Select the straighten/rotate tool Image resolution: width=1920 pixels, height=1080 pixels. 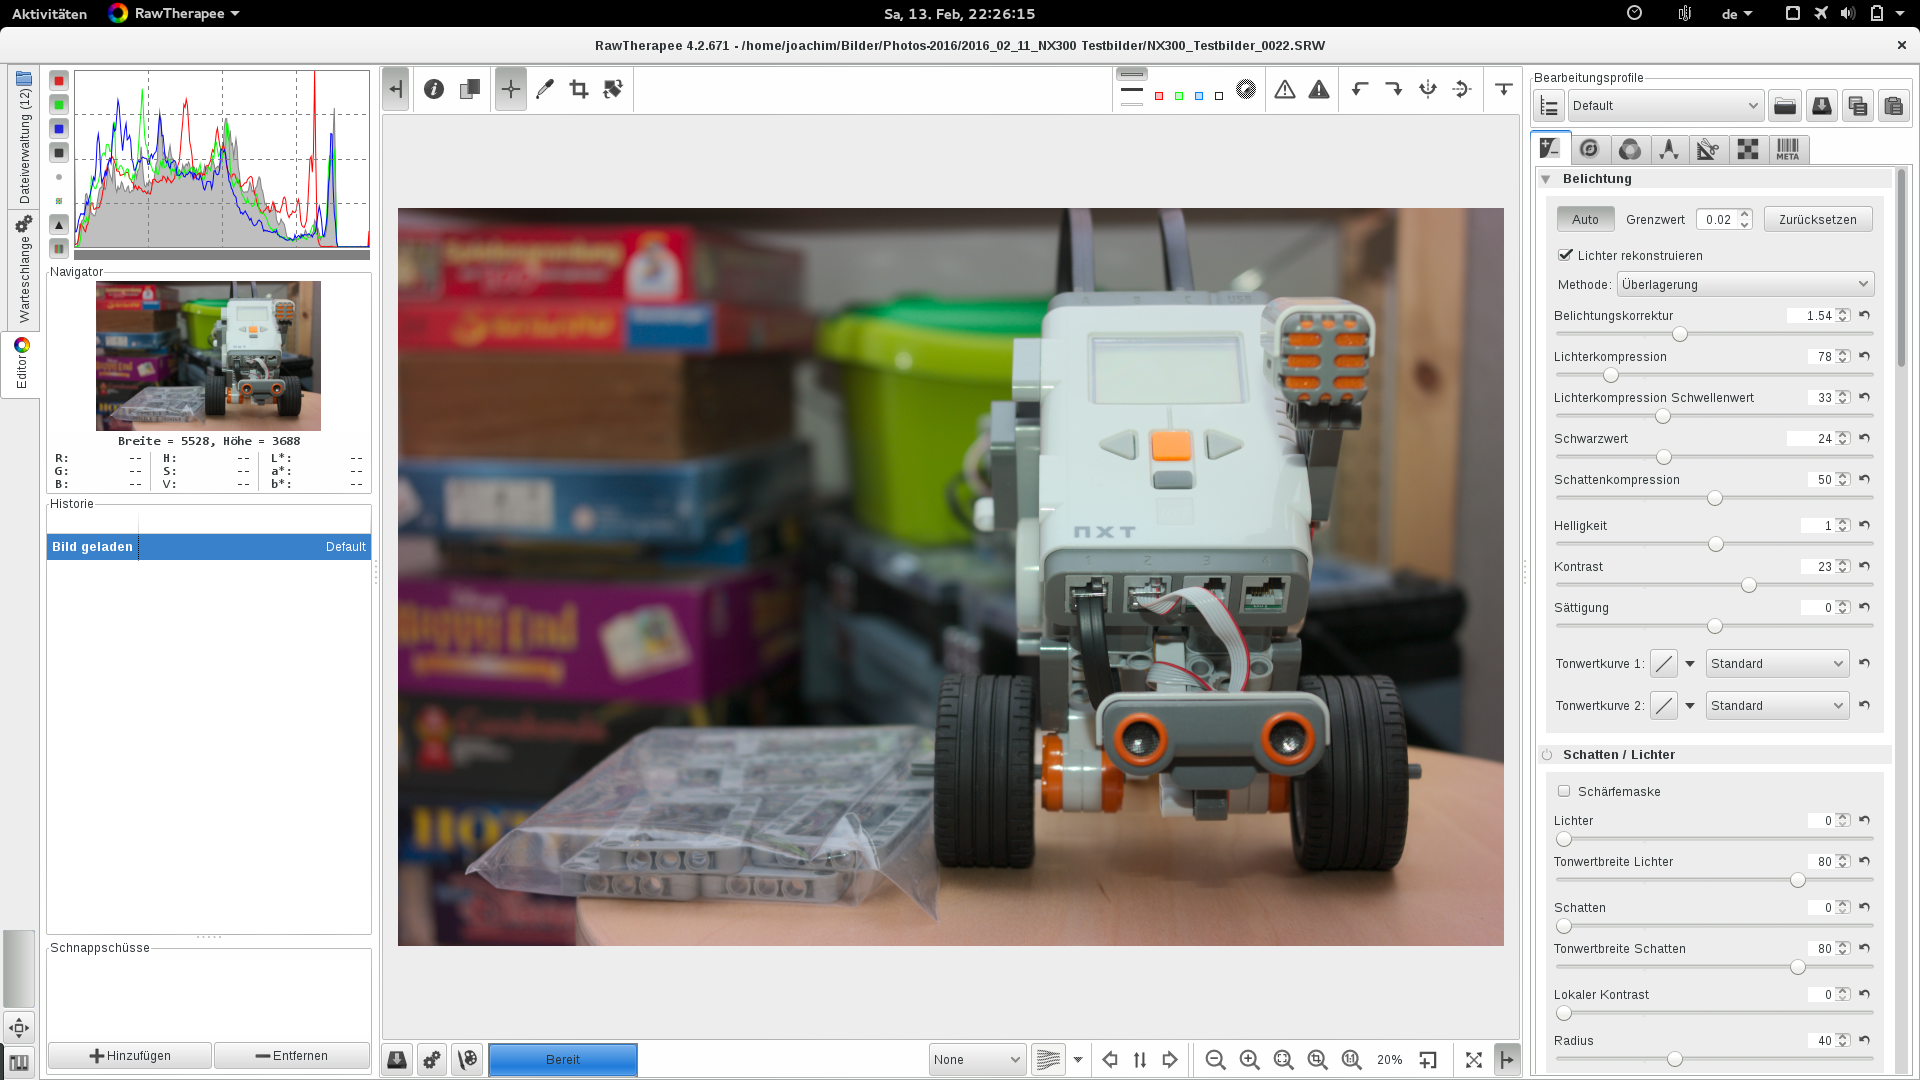point(613,90)
